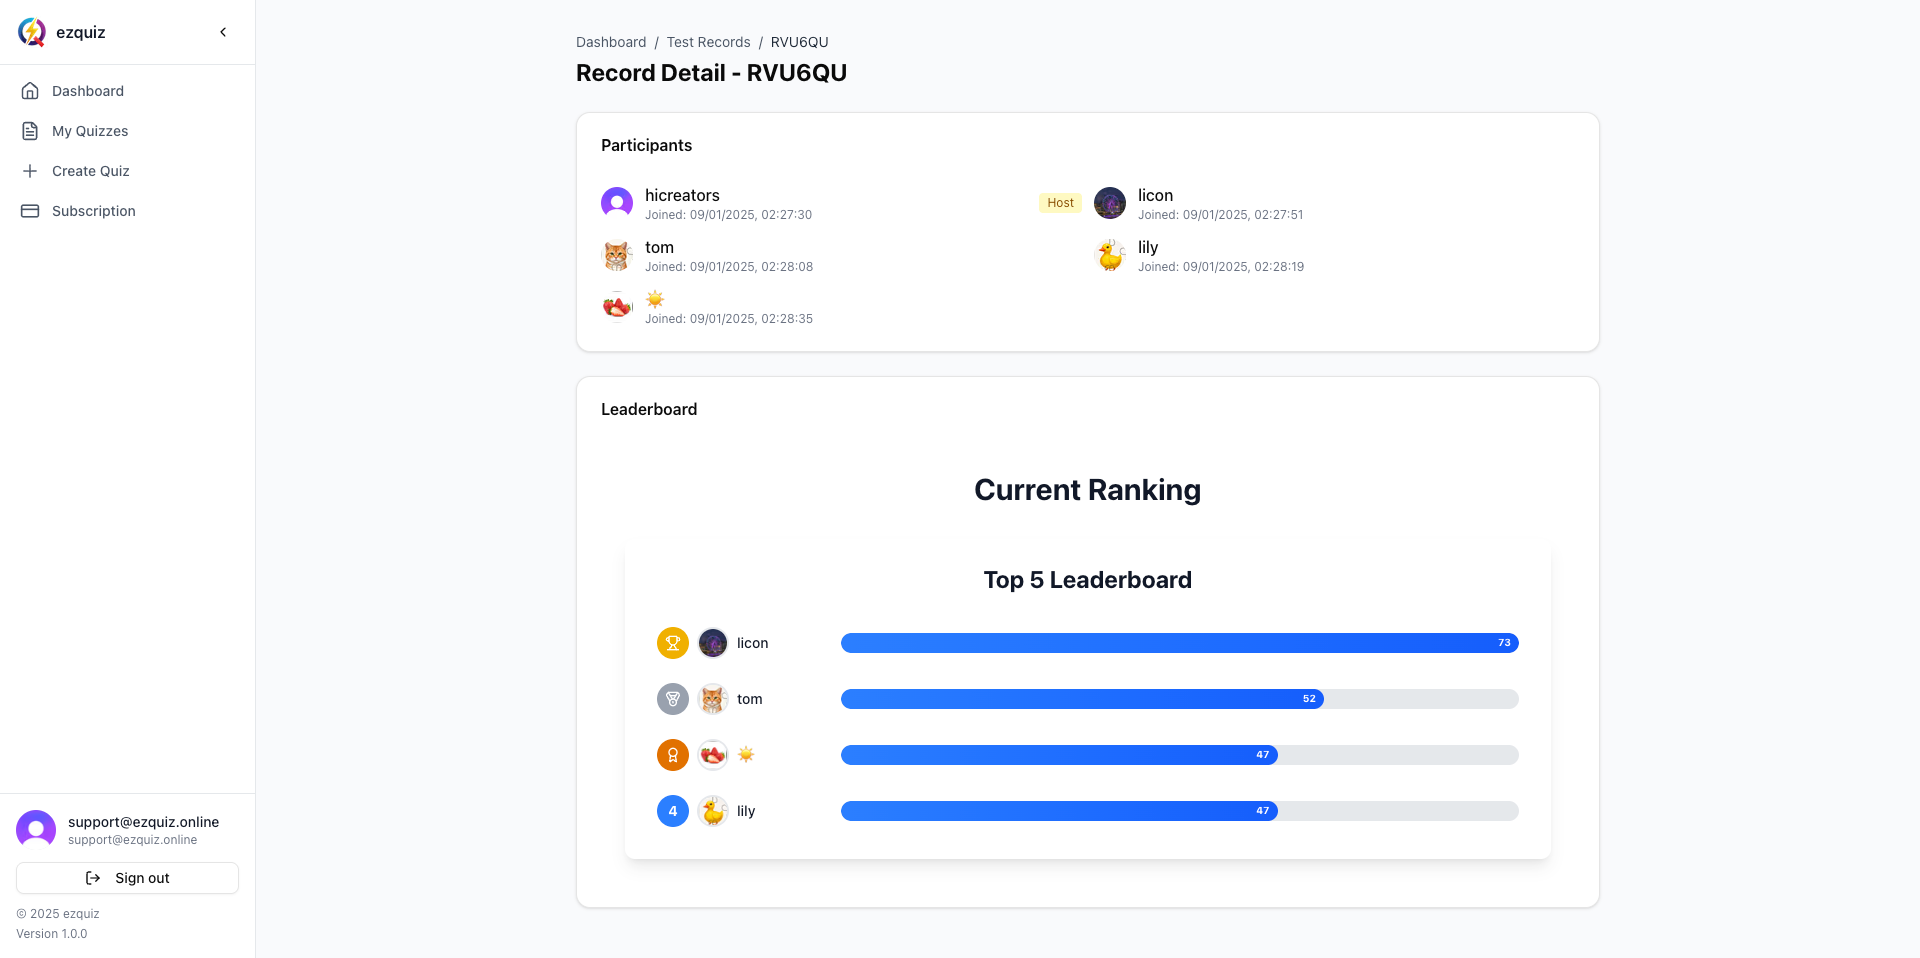Click the sun emoji name in the leaderboard
Viewport: 1920px width, 958px height.
746,755
